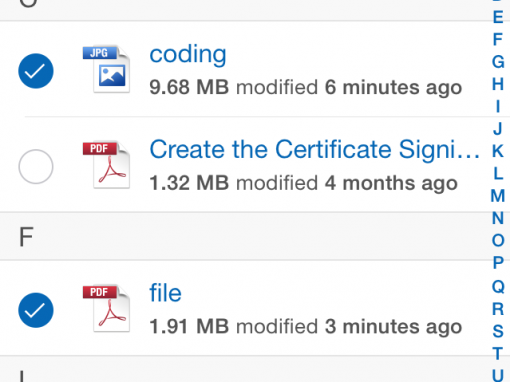Jump to letter T in index

tap(498, 353)
